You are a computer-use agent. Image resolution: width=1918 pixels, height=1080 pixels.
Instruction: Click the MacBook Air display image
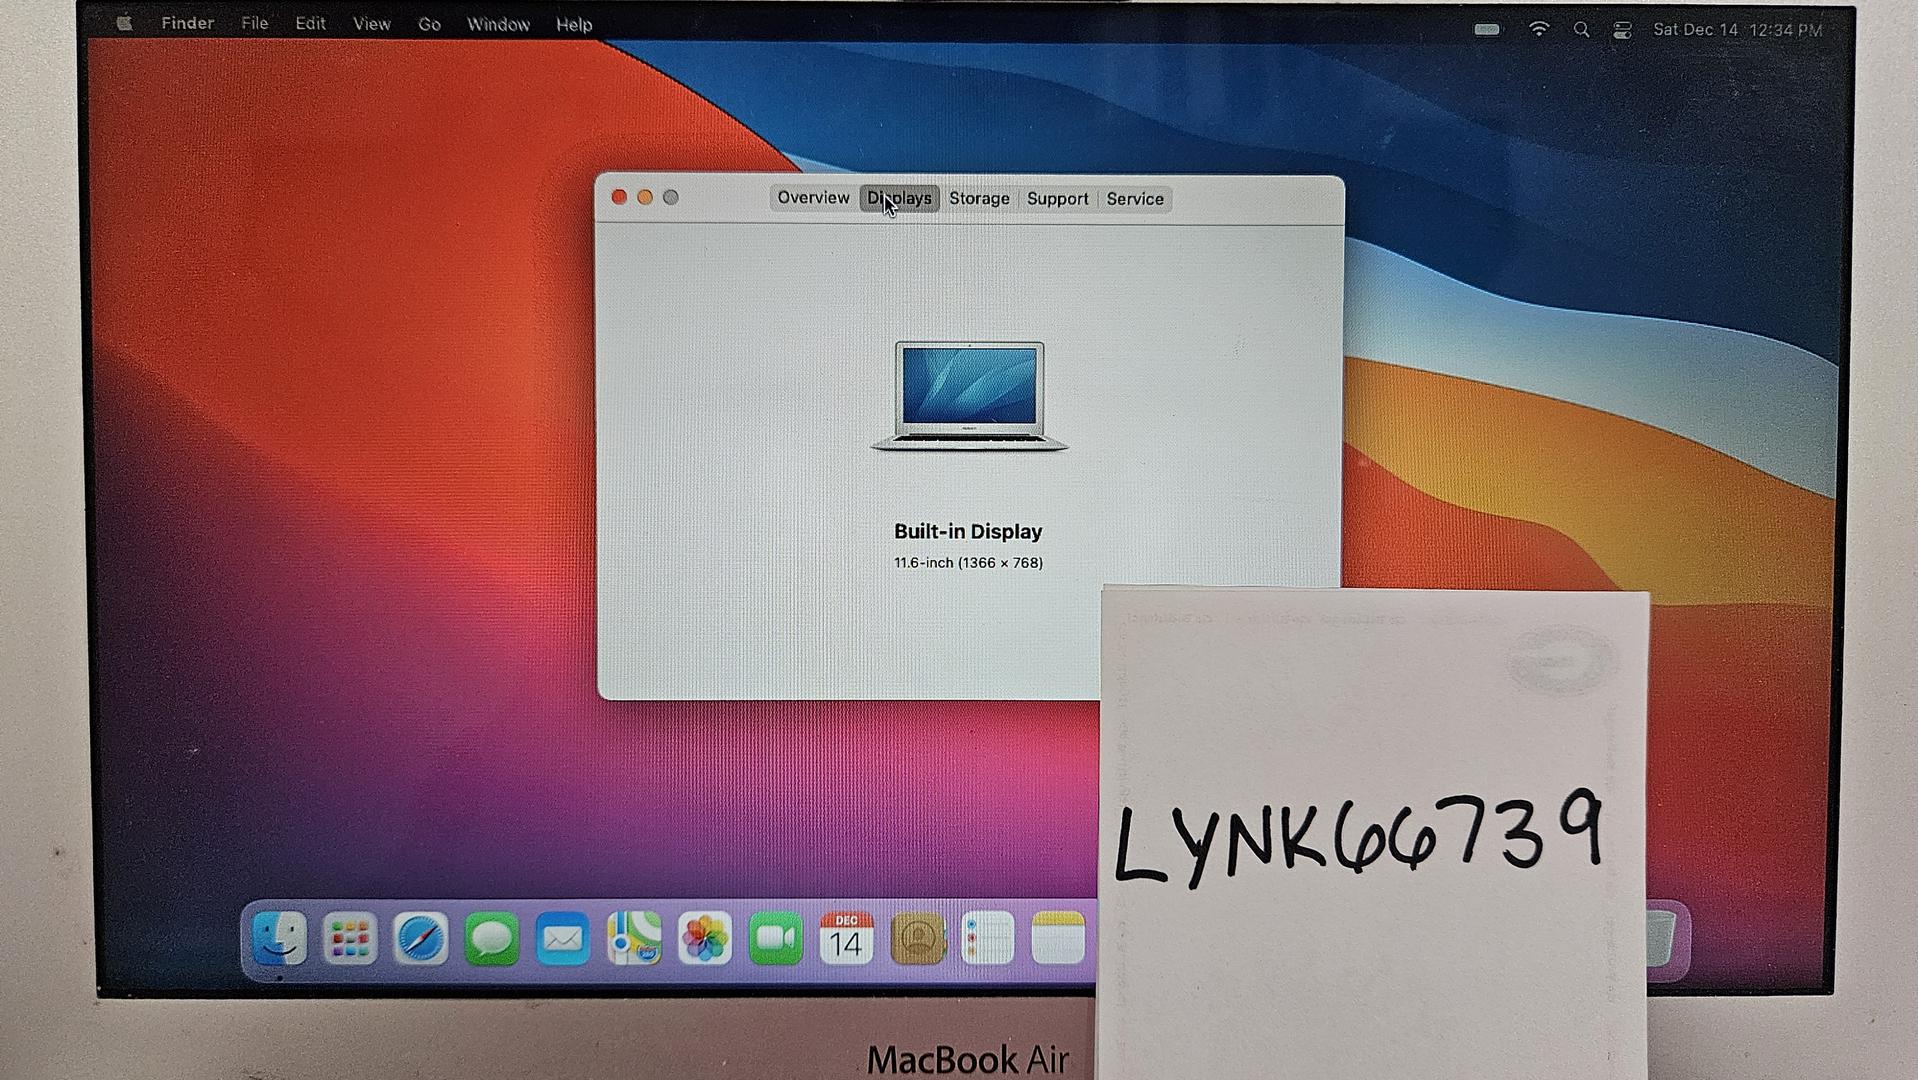click(969, 396)
